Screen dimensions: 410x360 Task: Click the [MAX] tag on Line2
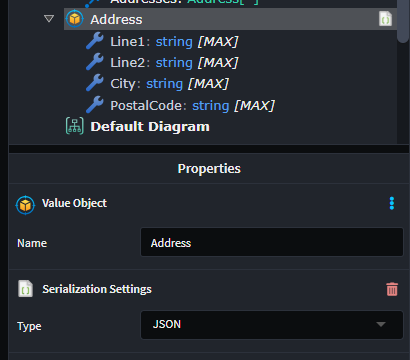click(x=218, y=63)
